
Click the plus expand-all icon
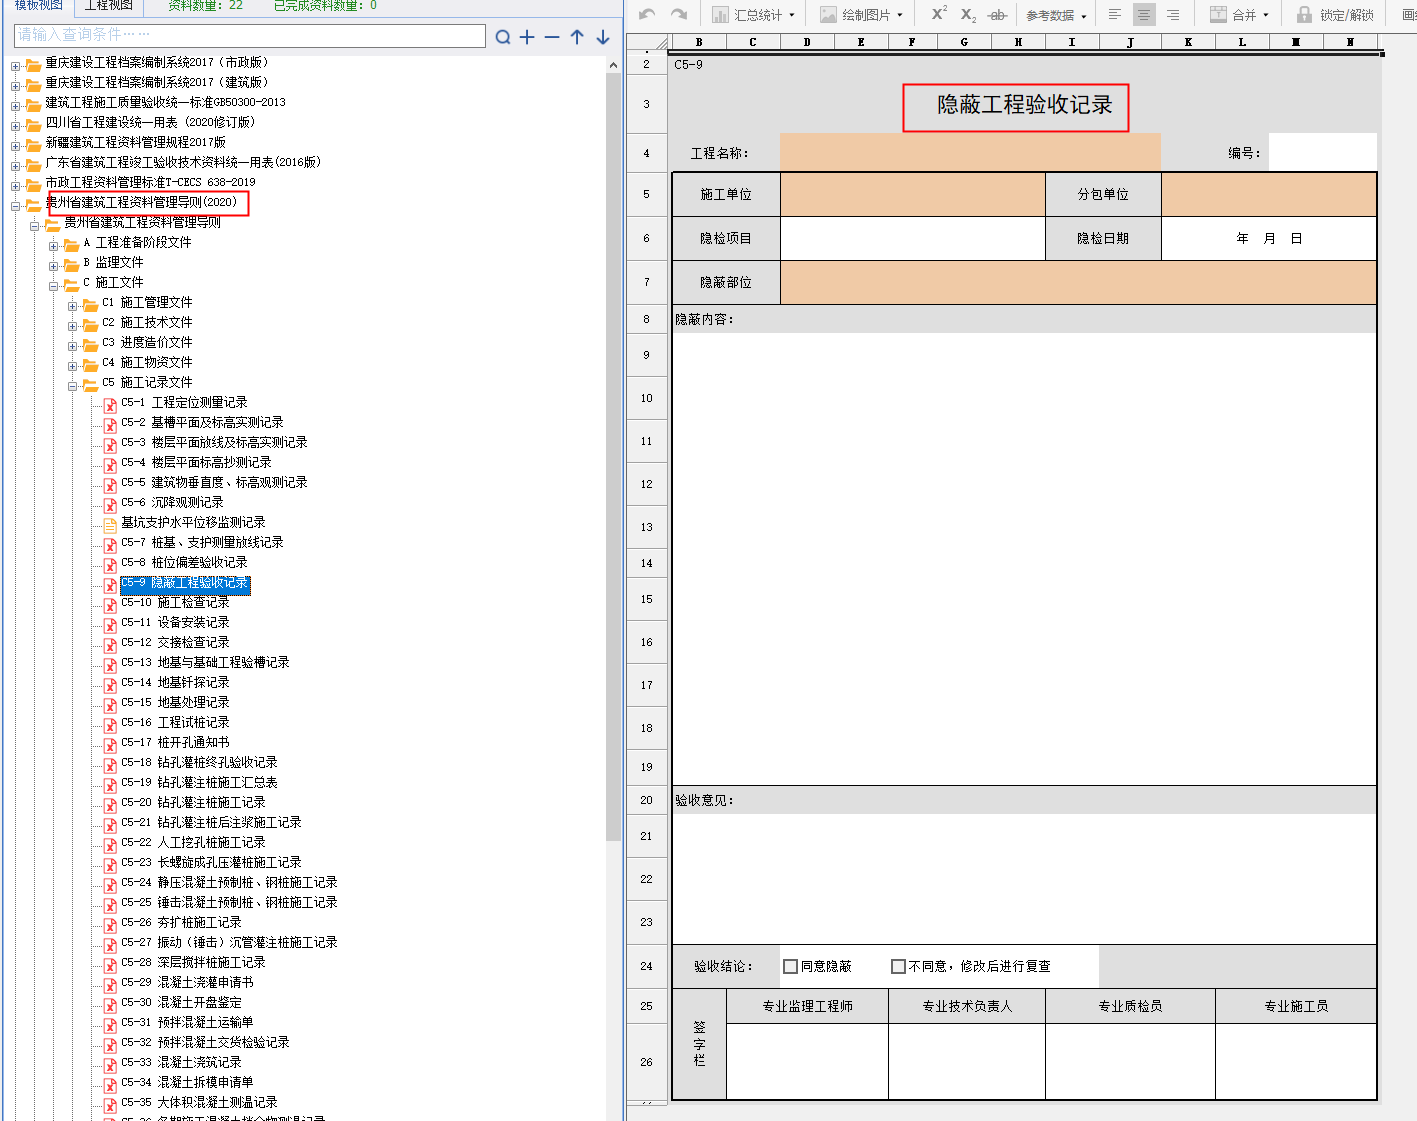click(527, 37)
